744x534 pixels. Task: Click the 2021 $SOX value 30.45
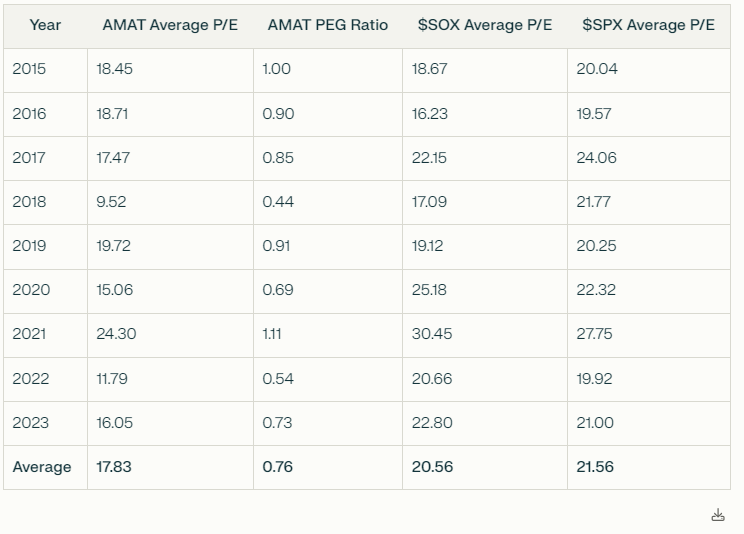[x=431, y=334]
